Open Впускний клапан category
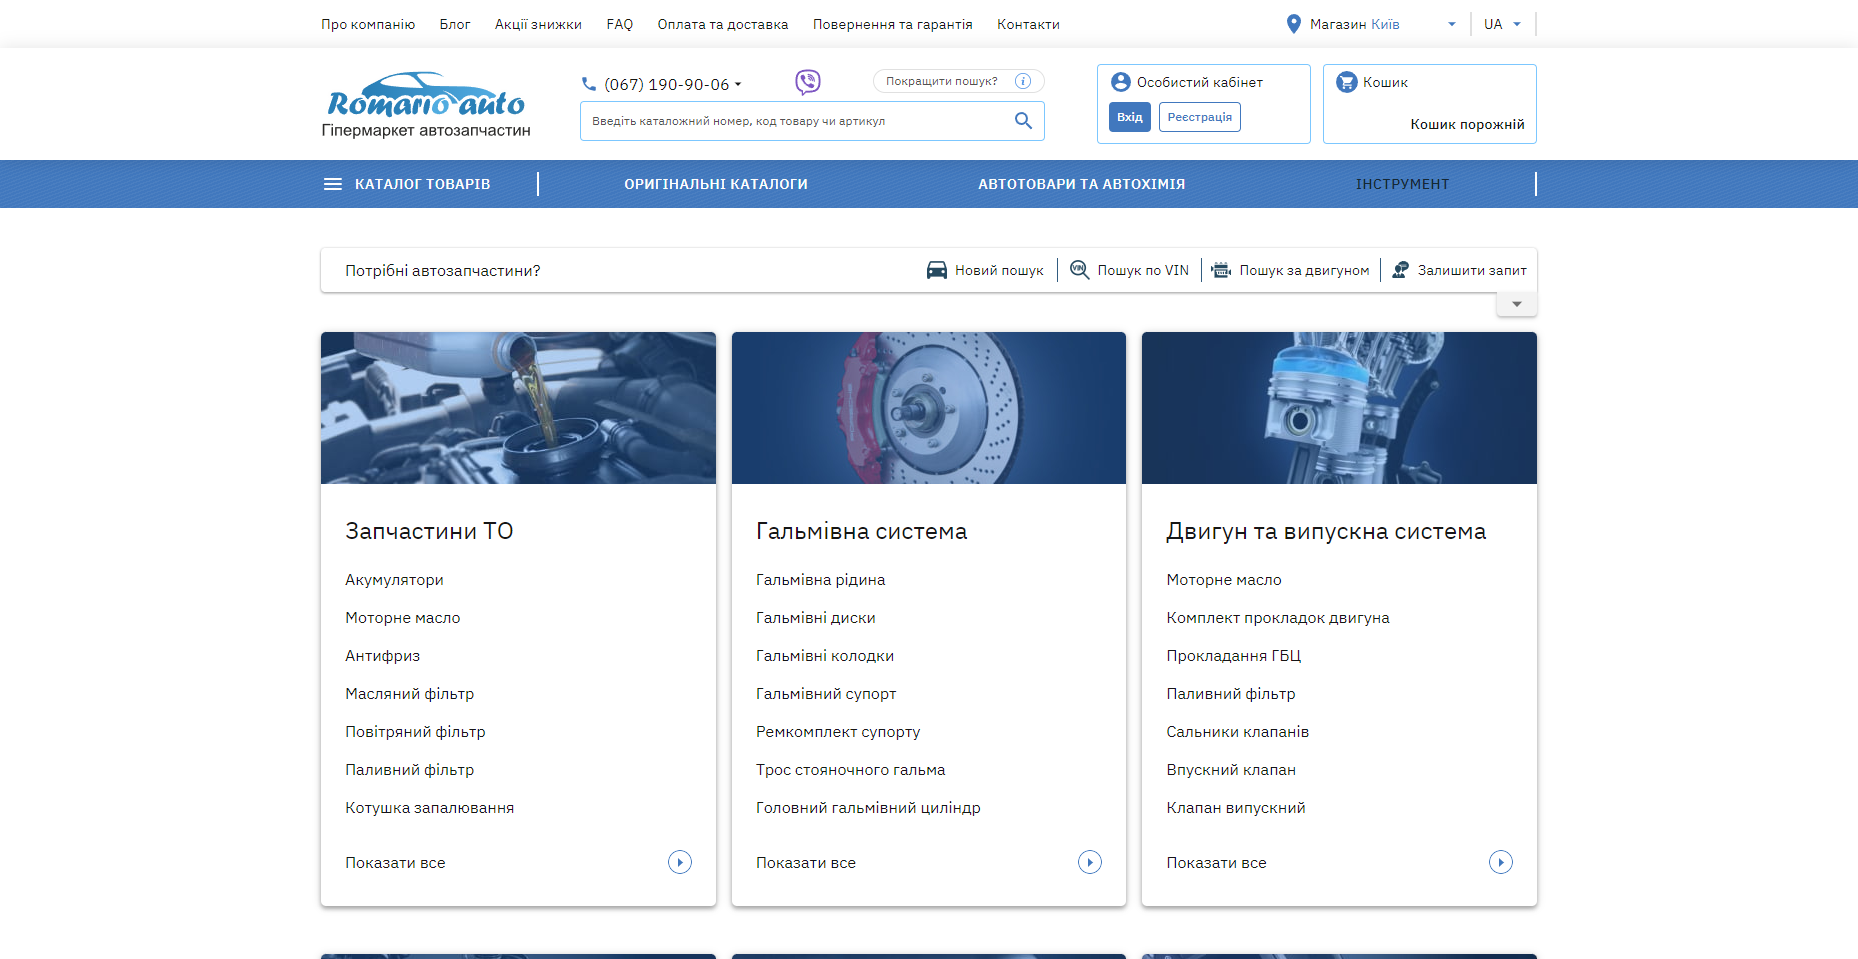Image resolution: width=1858 pixels, height=959 pixels. coord(1231,770)
